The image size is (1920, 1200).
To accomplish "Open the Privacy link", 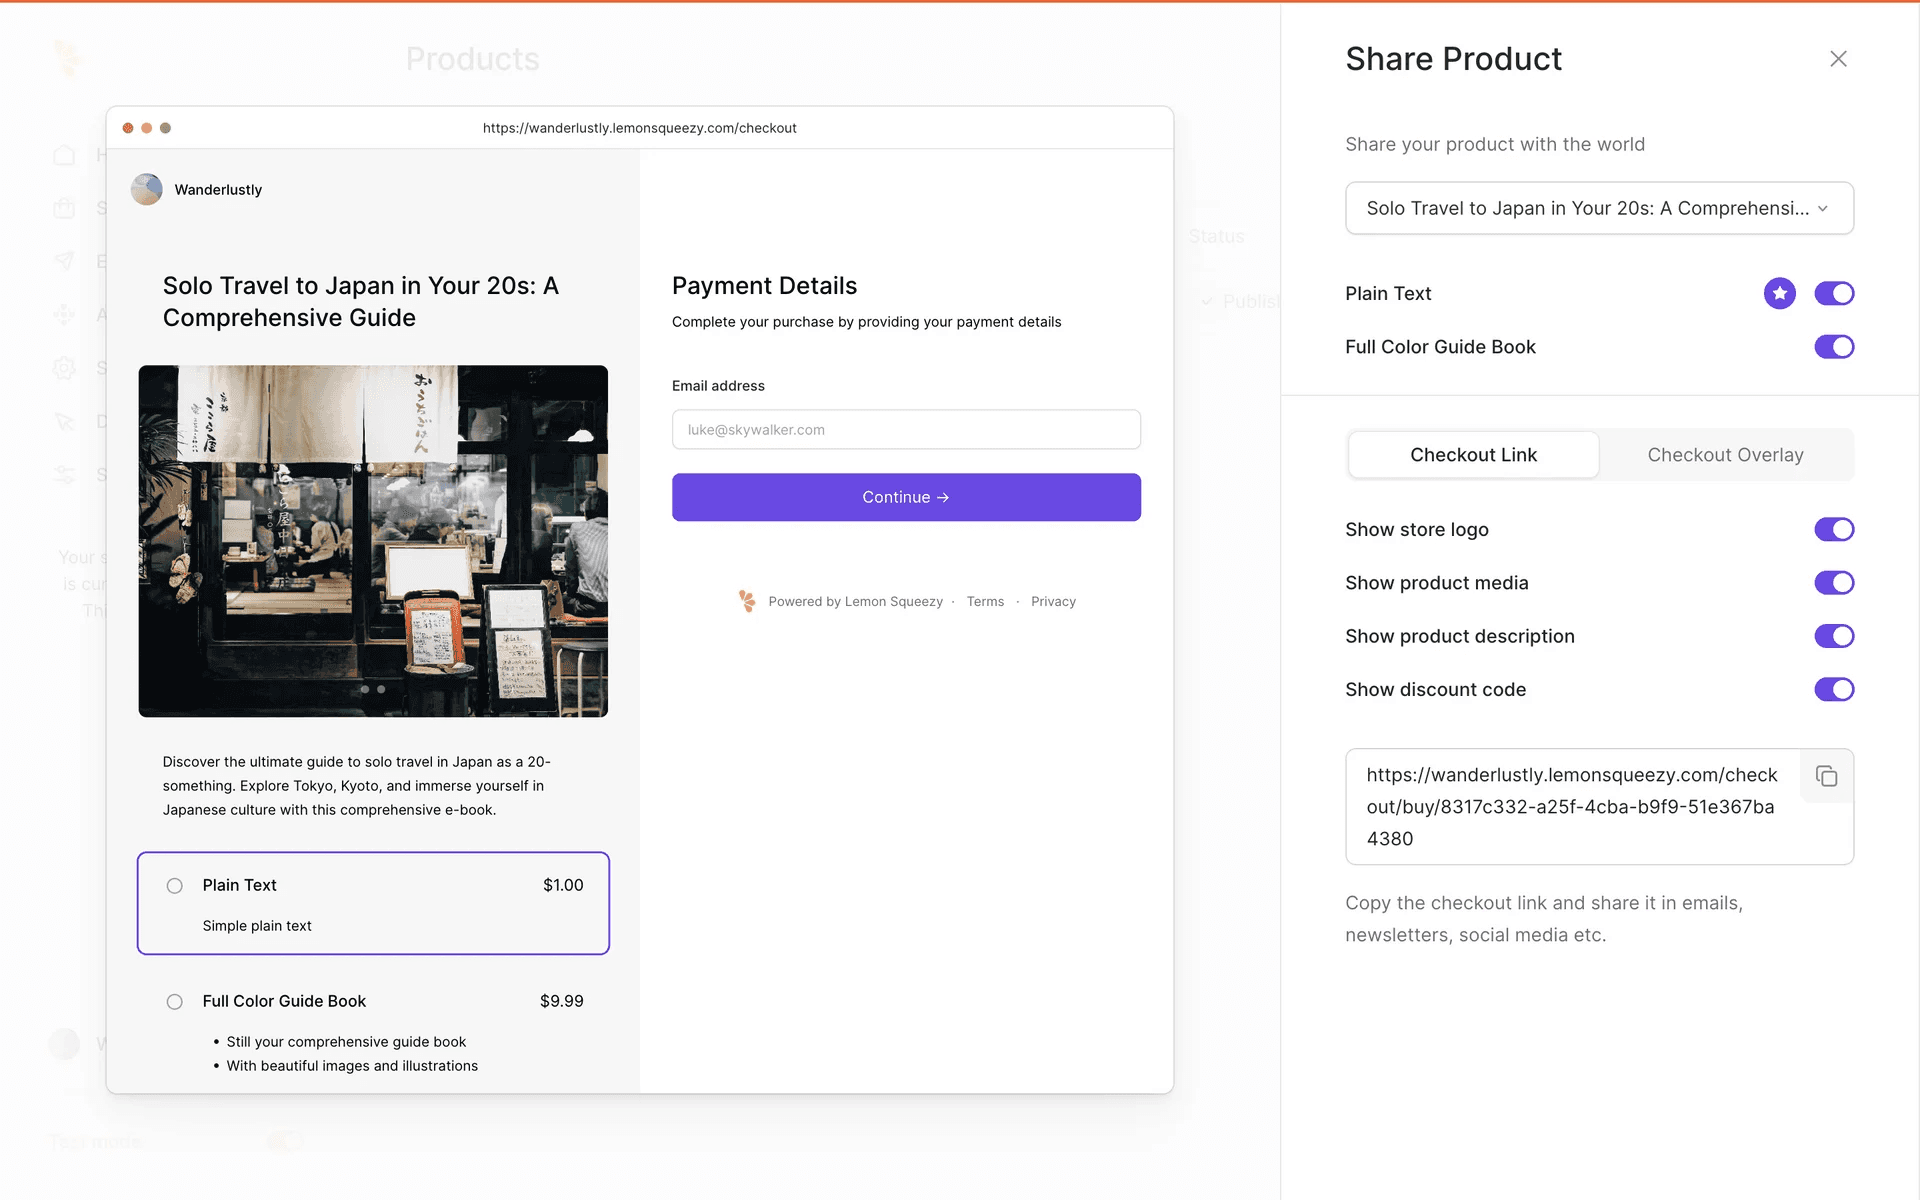I will (1053, 602).
